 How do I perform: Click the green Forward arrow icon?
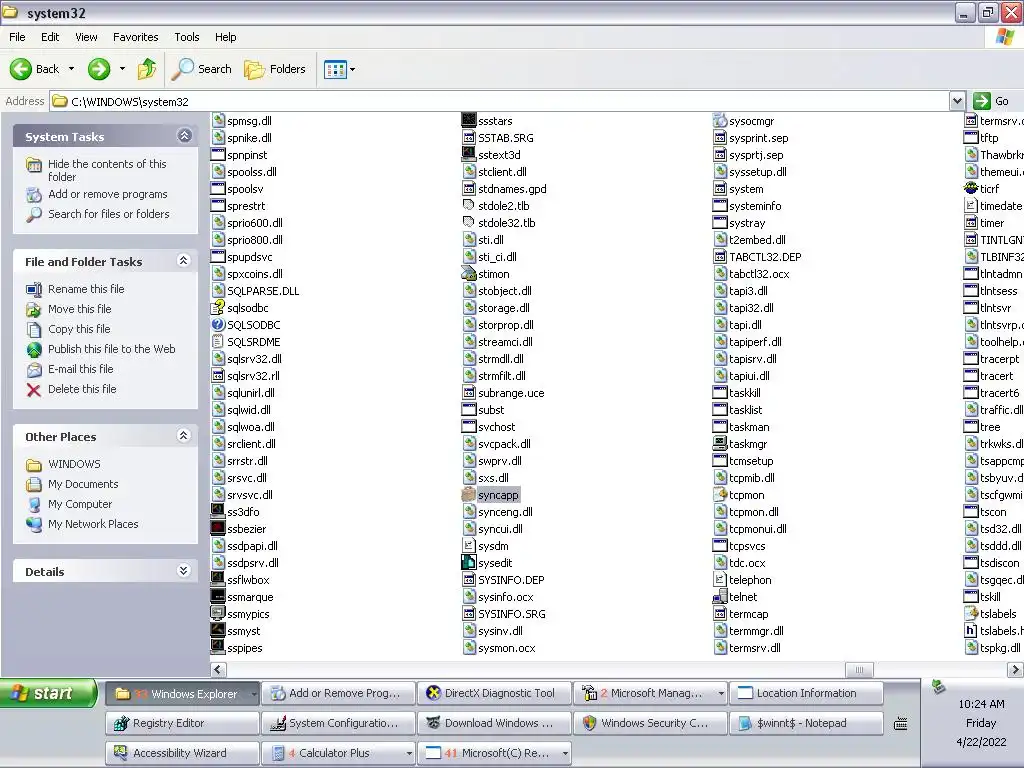[99, 69]
